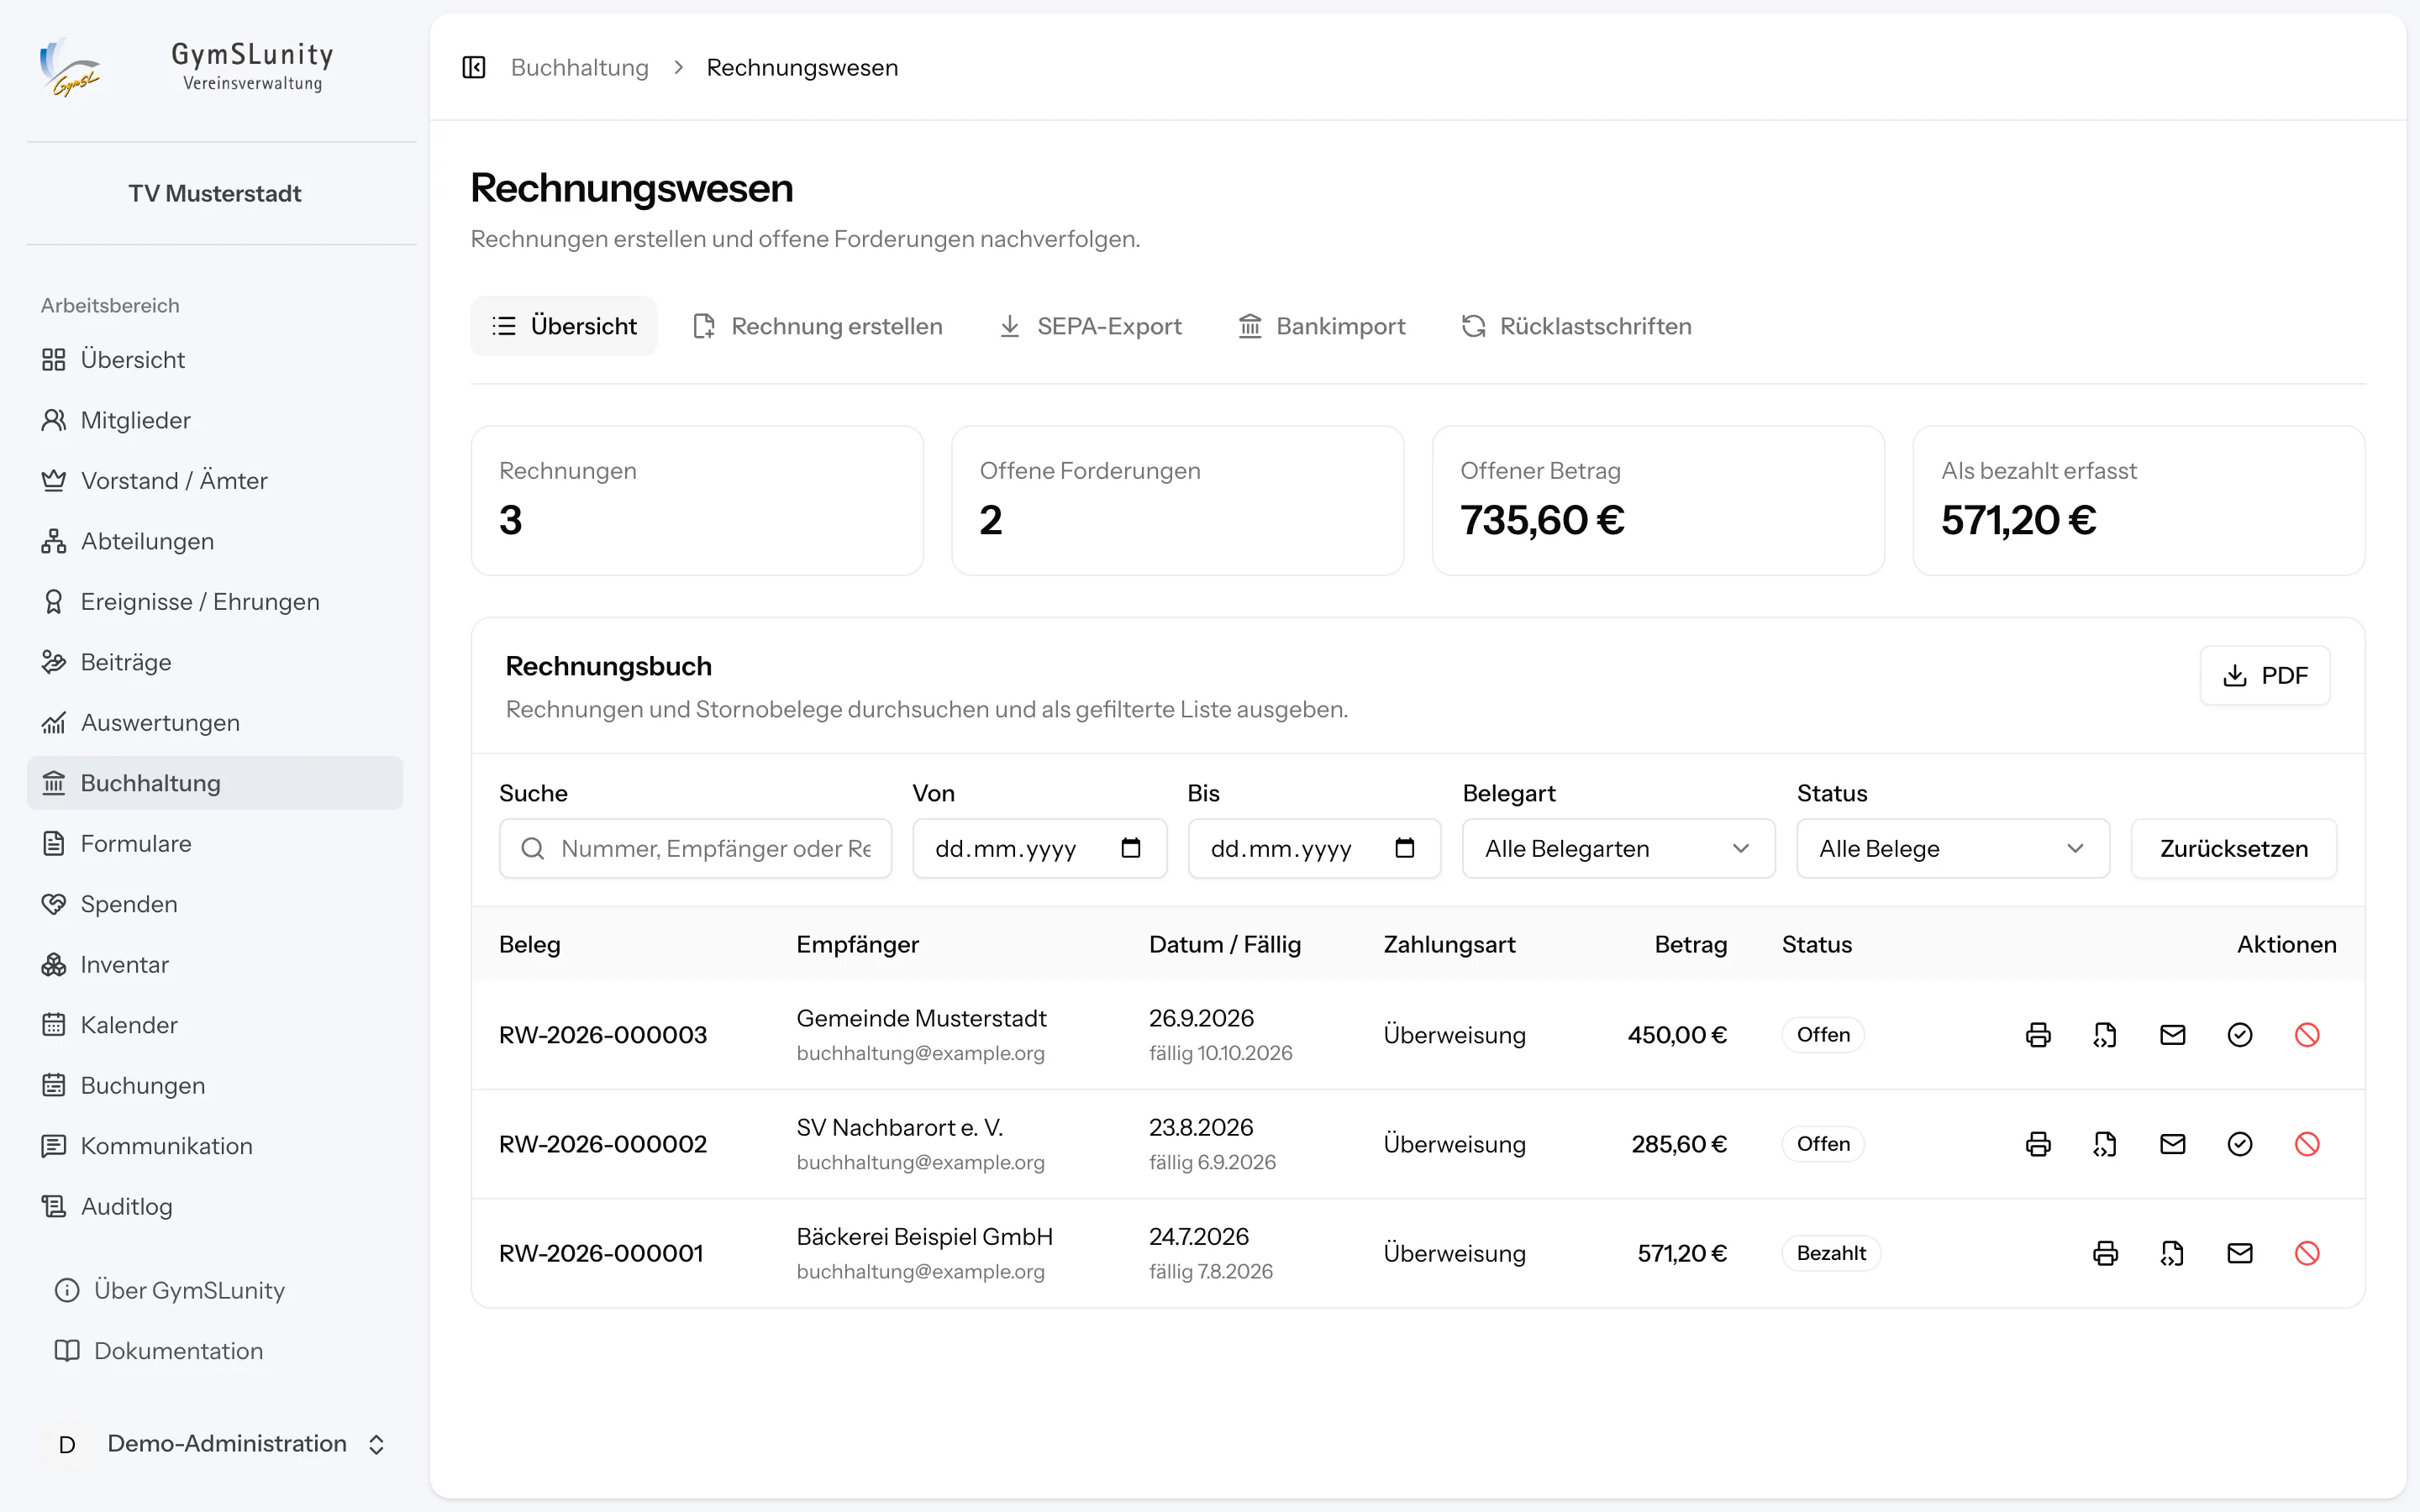The height and width of the screenshot is (1512, 2420).
Task: Open calendar picker in Bis field
Action: pos(1405,848)
